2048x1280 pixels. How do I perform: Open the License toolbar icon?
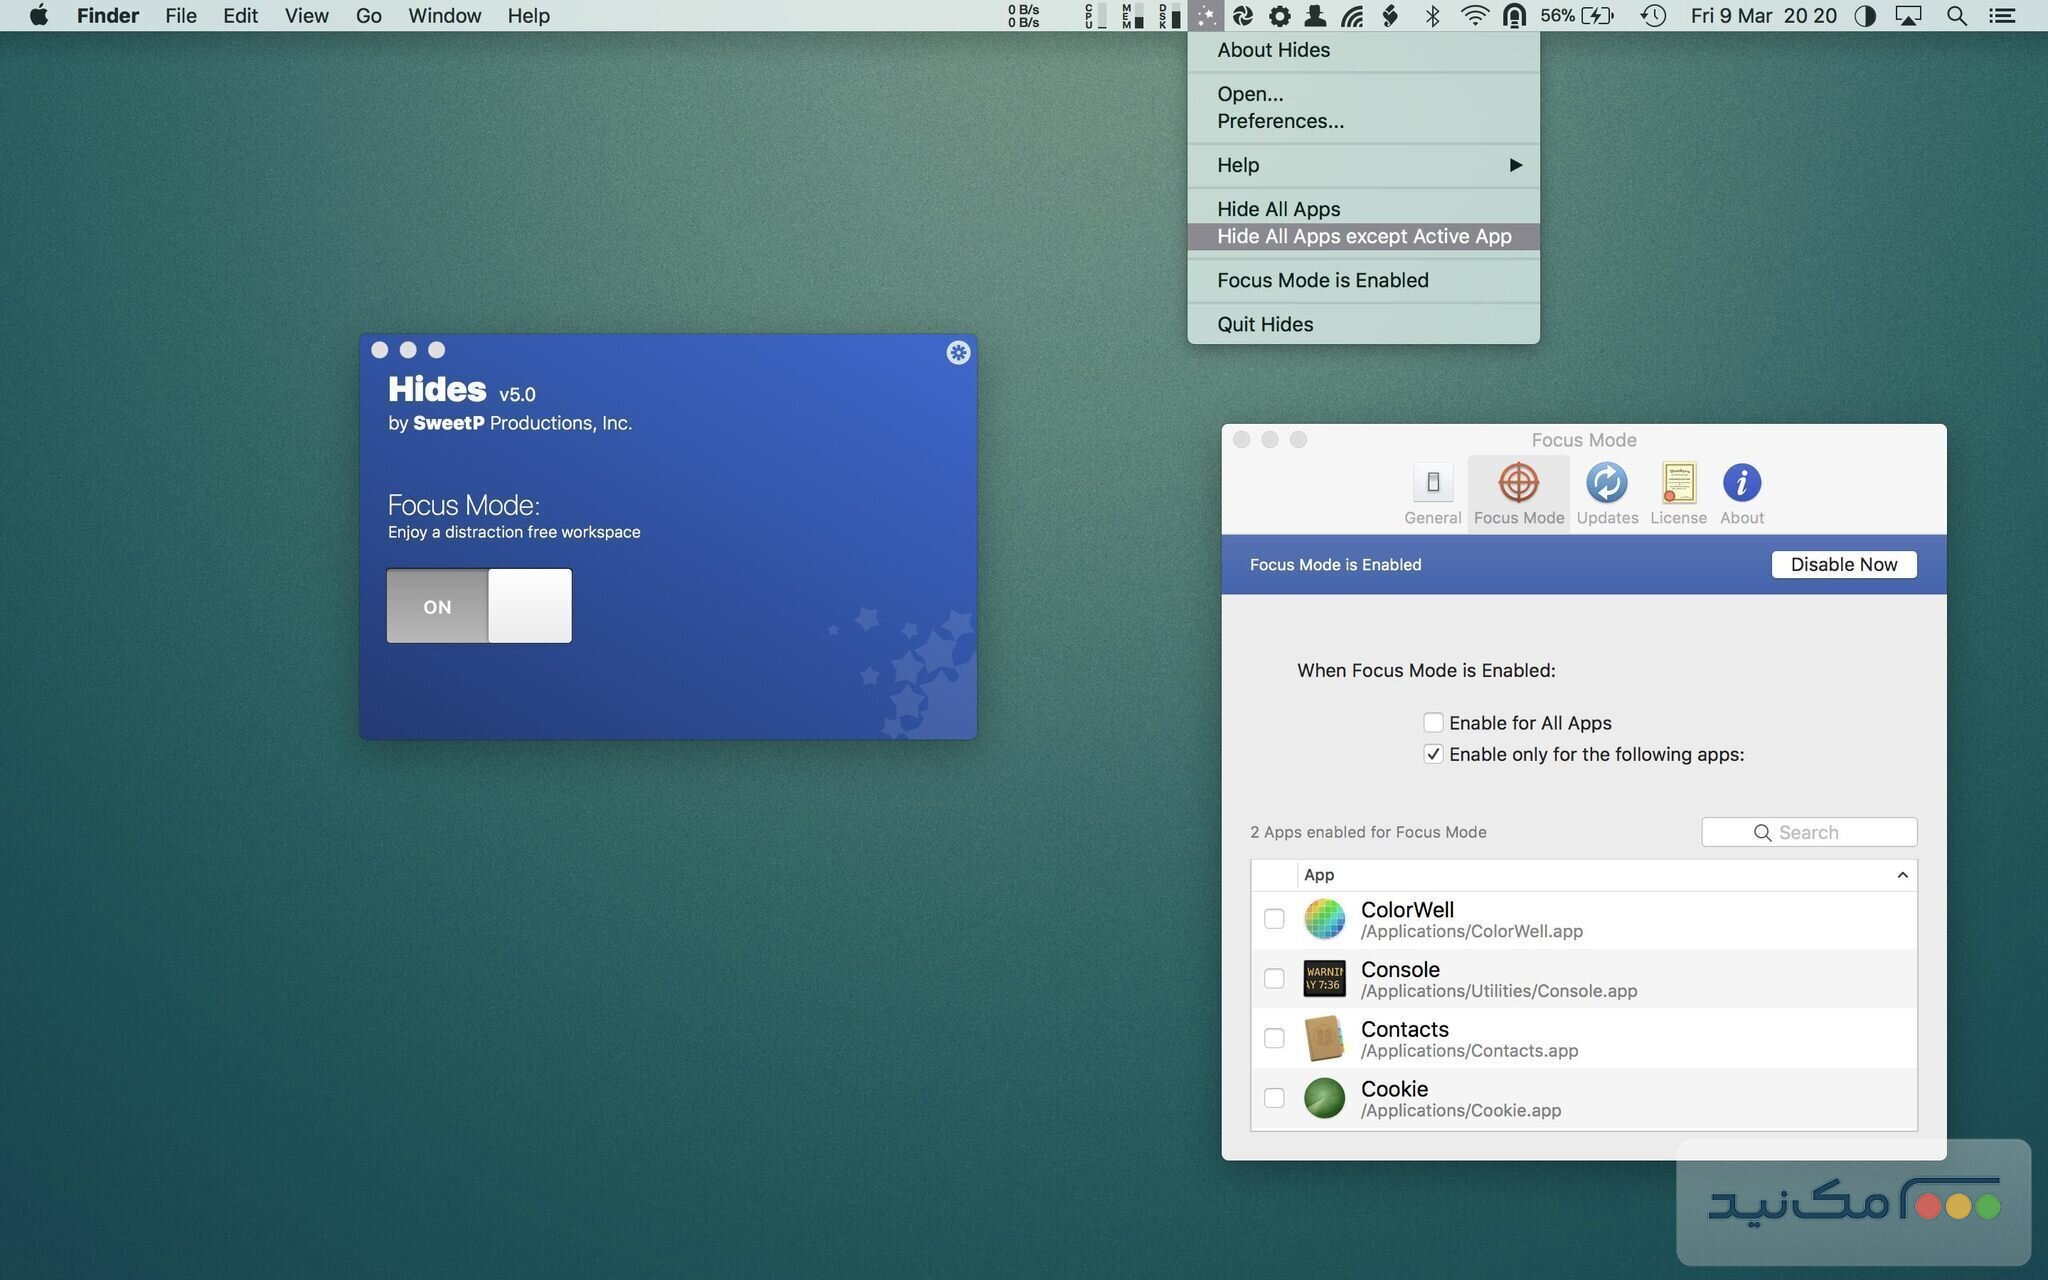point(1678,483)
